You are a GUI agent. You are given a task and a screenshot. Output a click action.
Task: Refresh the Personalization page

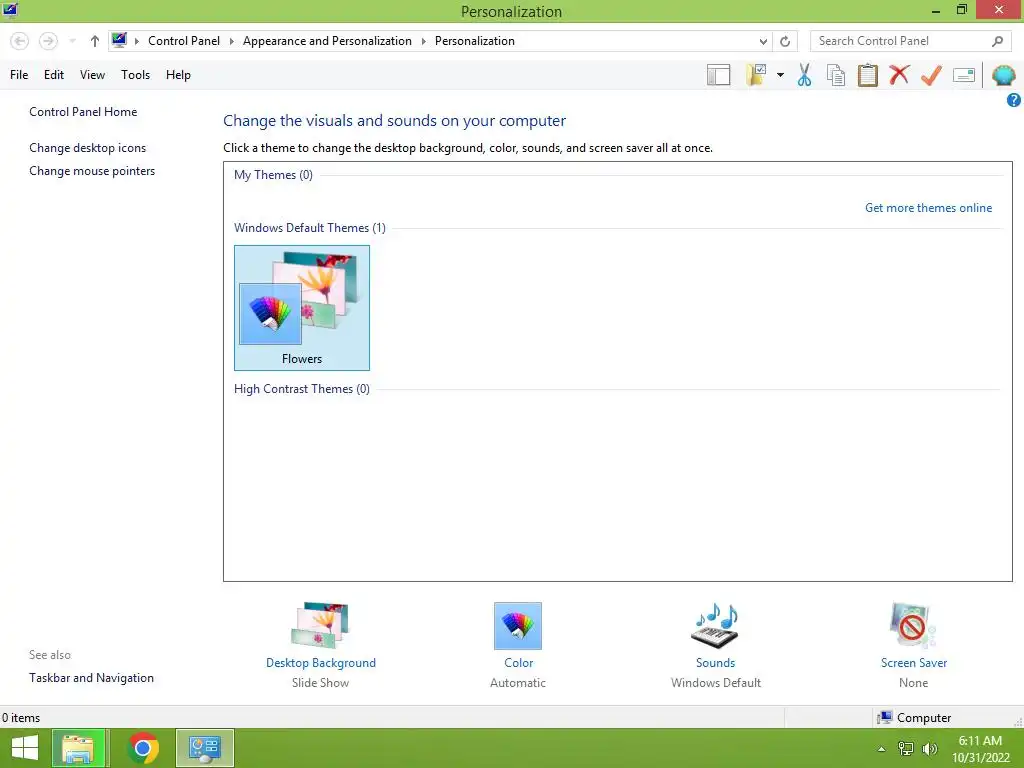point(785,41)
